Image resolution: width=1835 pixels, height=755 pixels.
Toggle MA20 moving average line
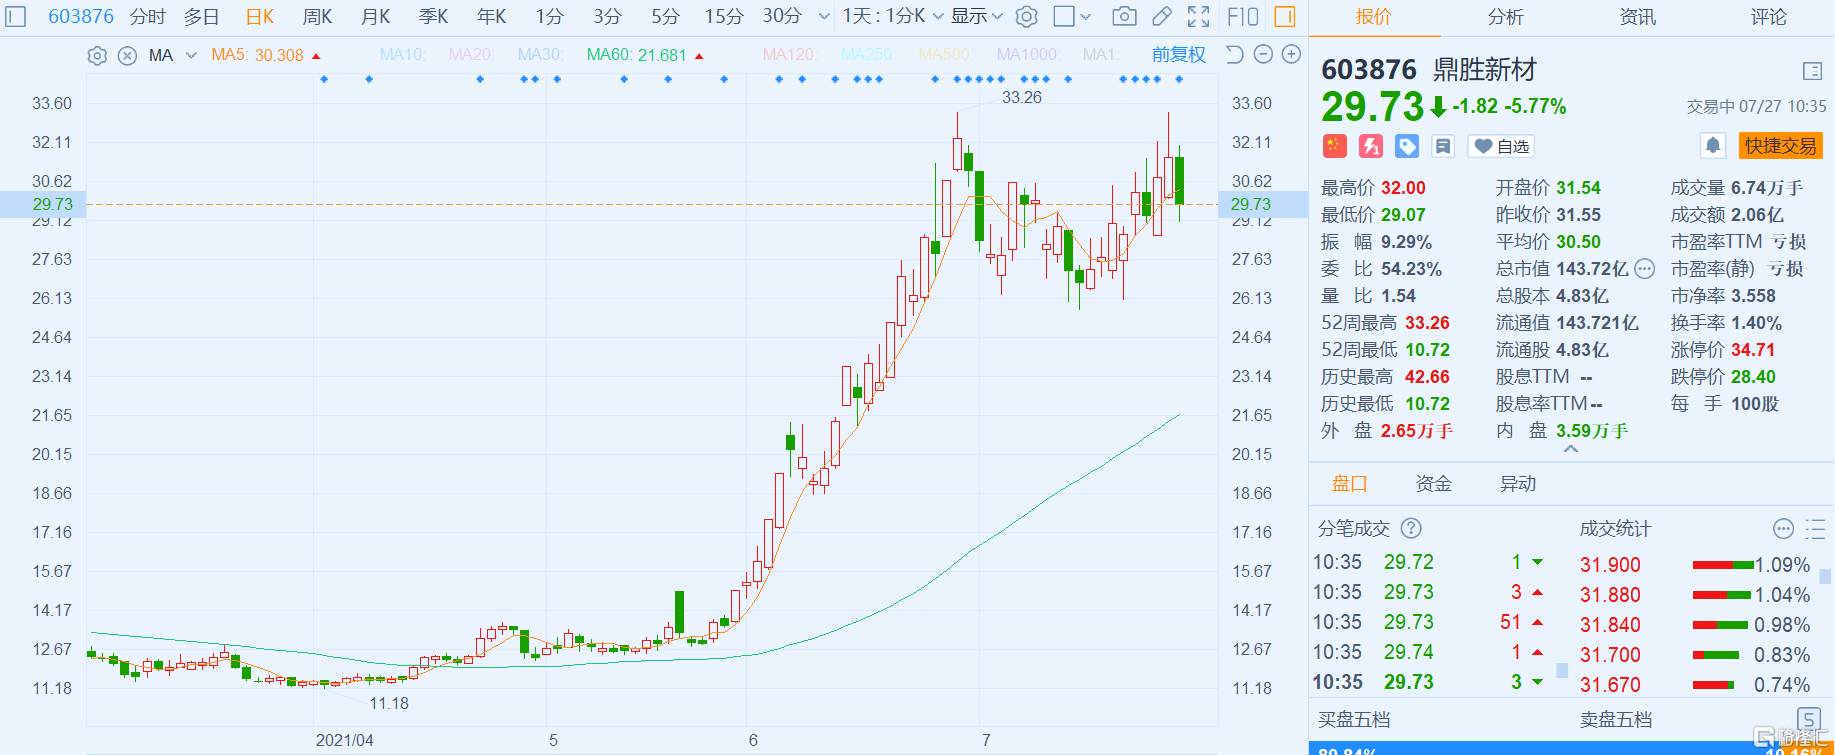pyautogui.click(x=471, y=55)
